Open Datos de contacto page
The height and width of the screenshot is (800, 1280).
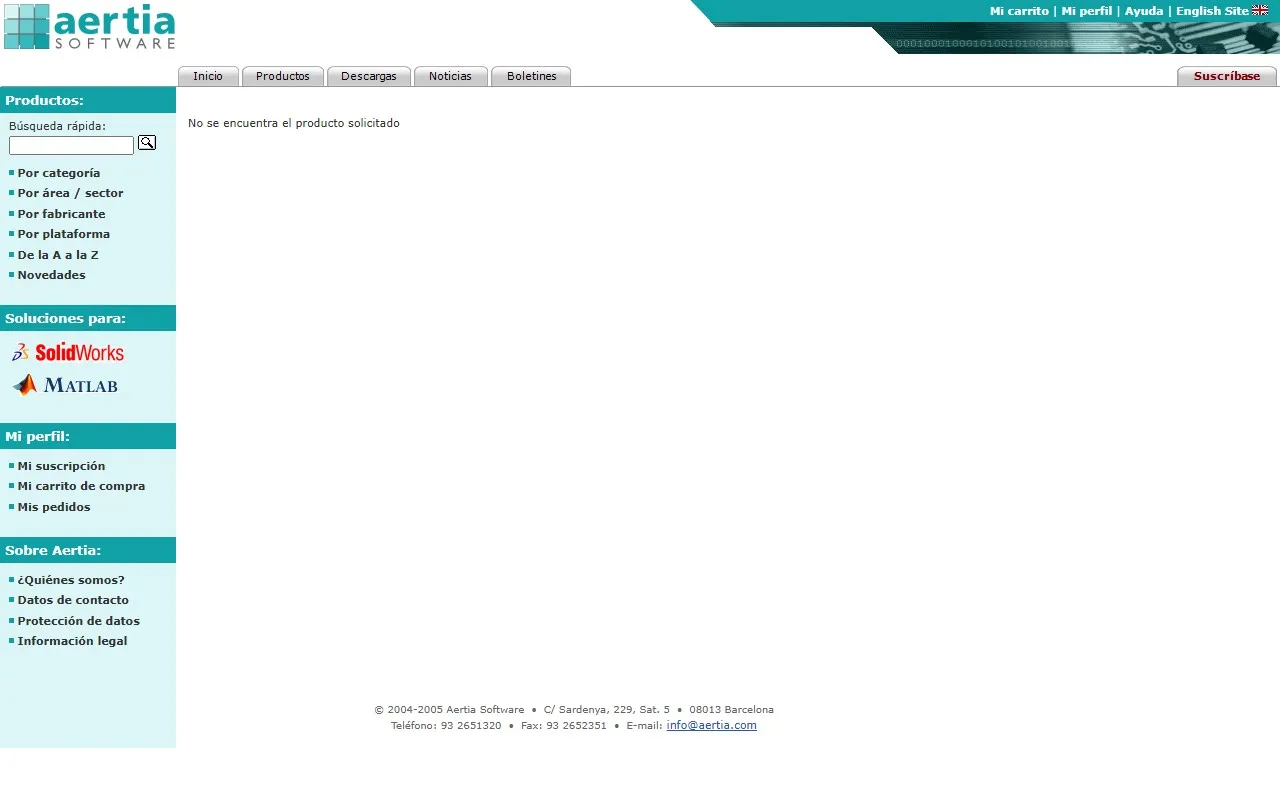point(73,600)
